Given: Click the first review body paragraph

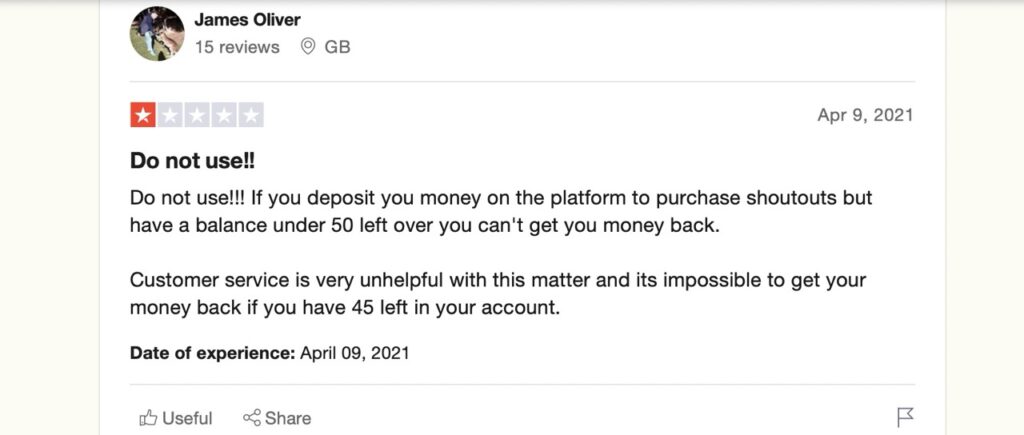Looking at the screenshot, I should pos(501,212).
